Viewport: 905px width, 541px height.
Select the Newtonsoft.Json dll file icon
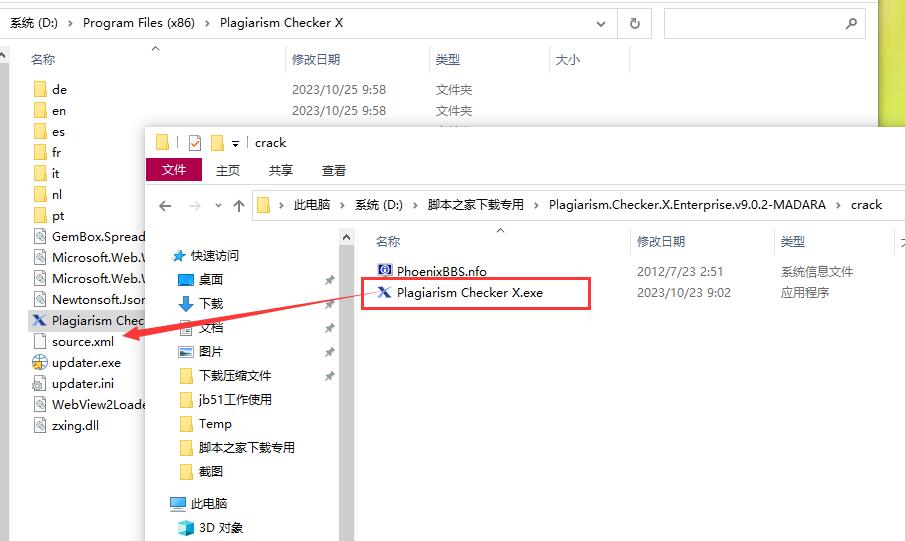coord(40,299)
